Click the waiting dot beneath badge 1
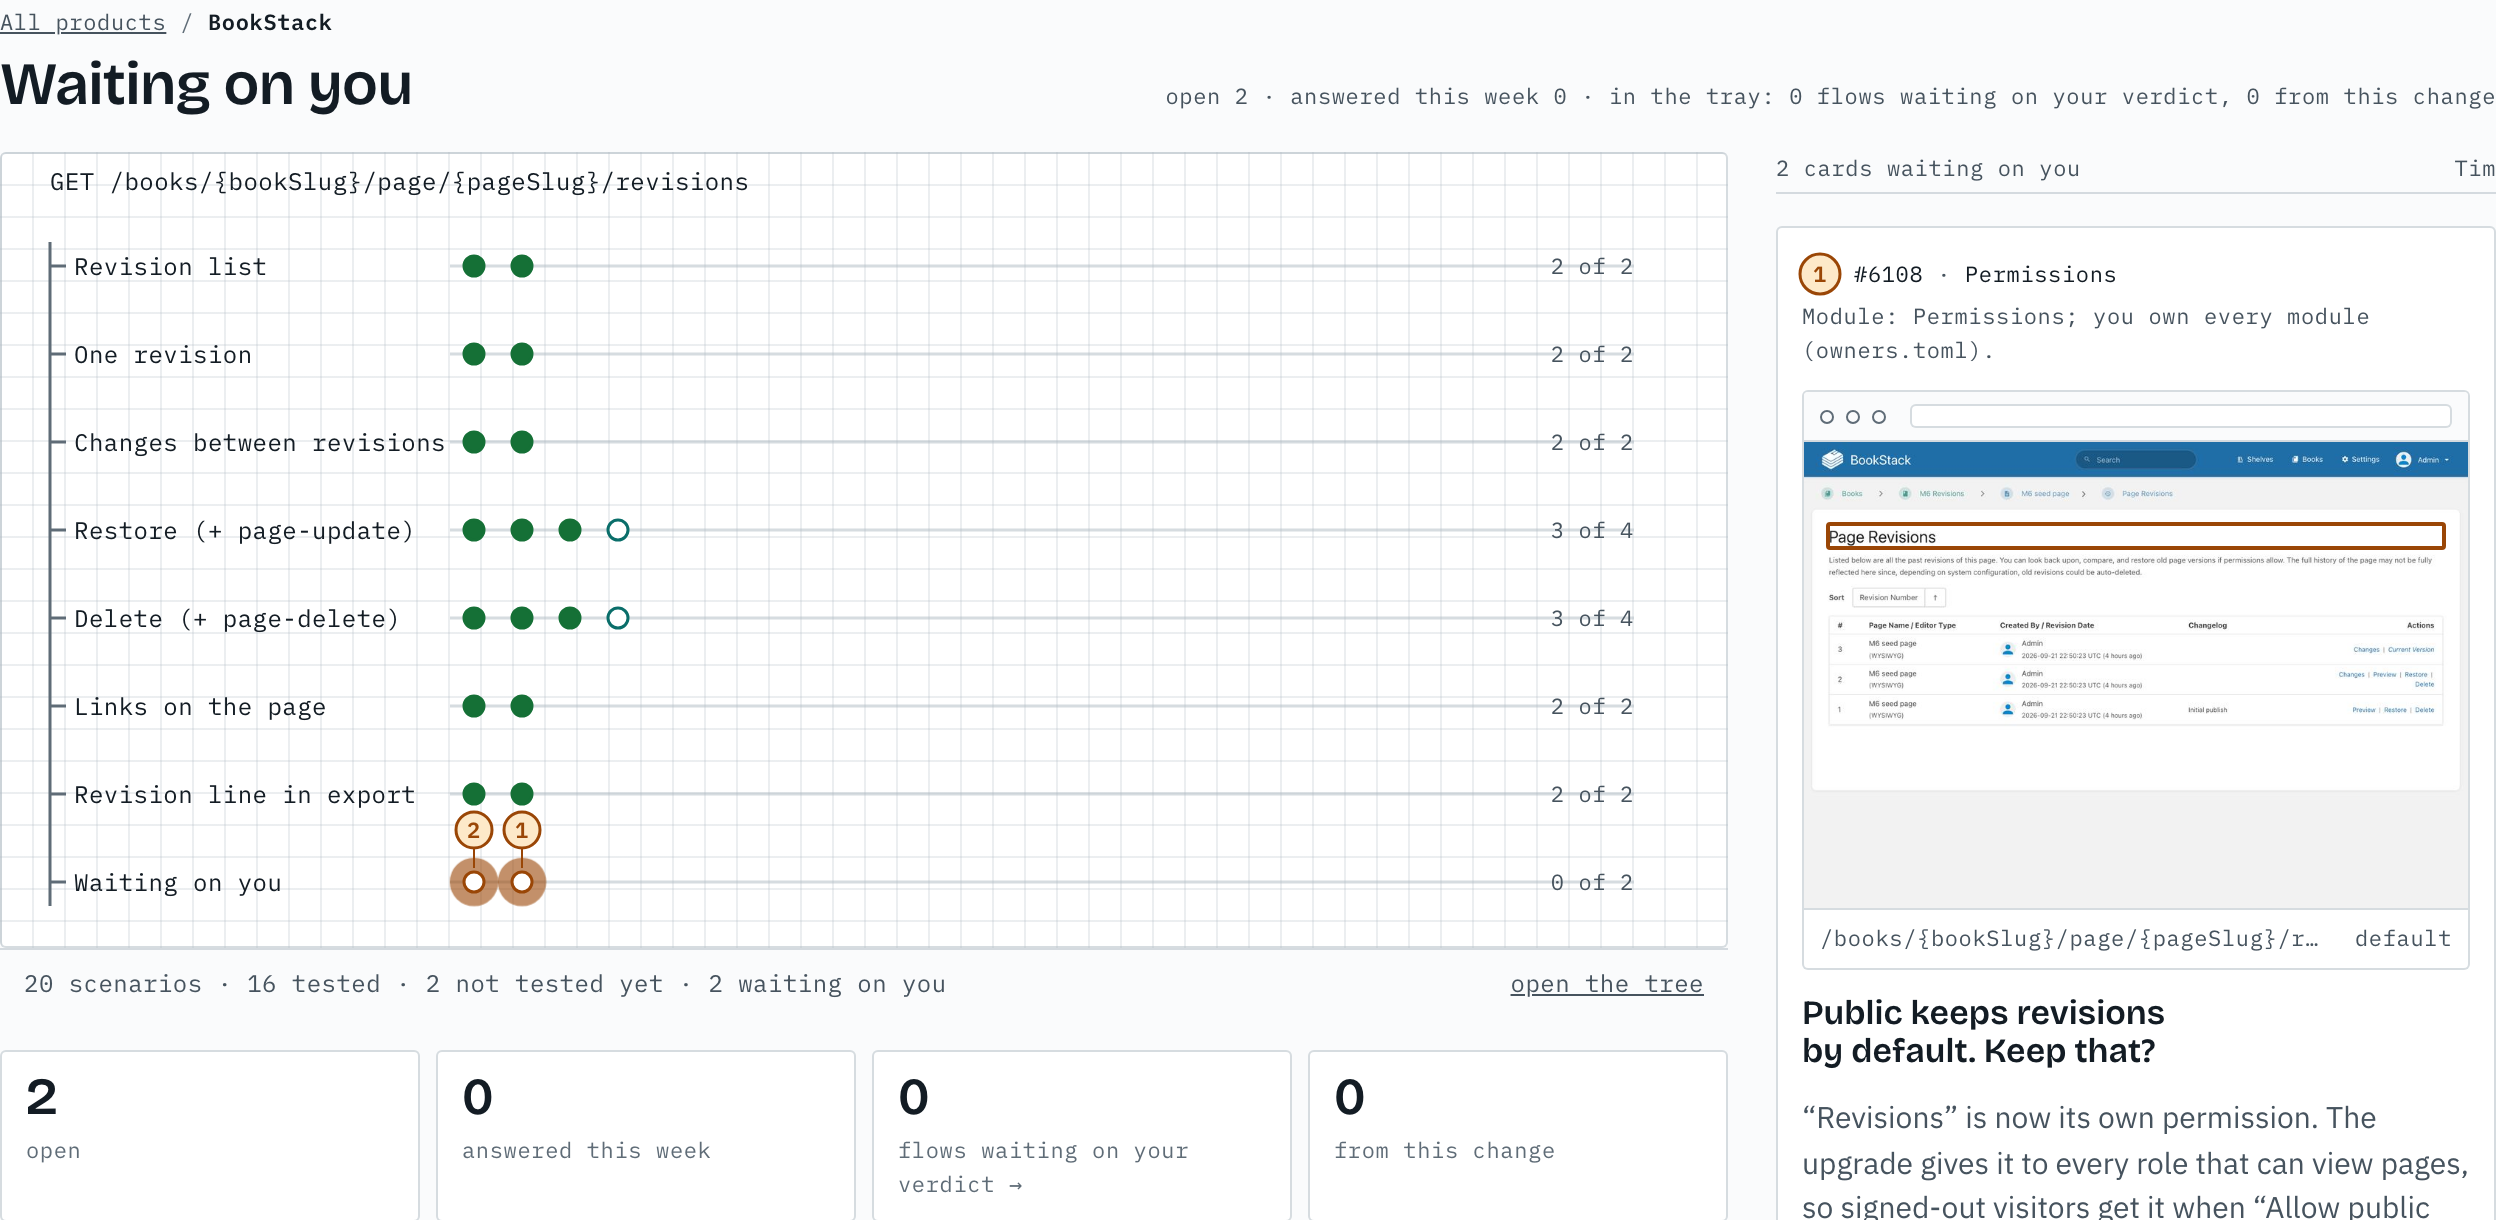 pos(522,882)
